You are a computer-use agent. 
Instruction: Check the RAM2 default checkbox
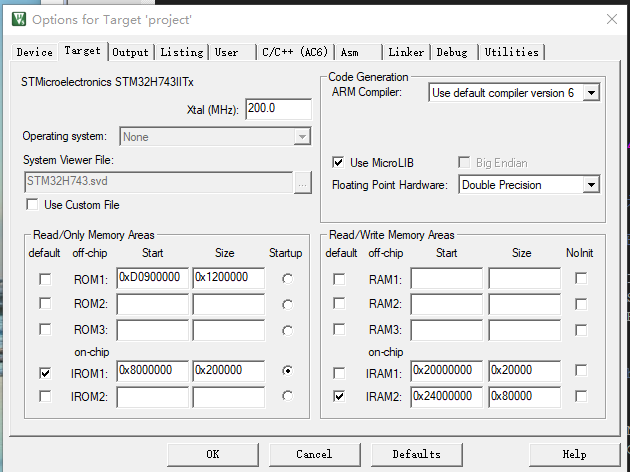click(x=339, y=303)
